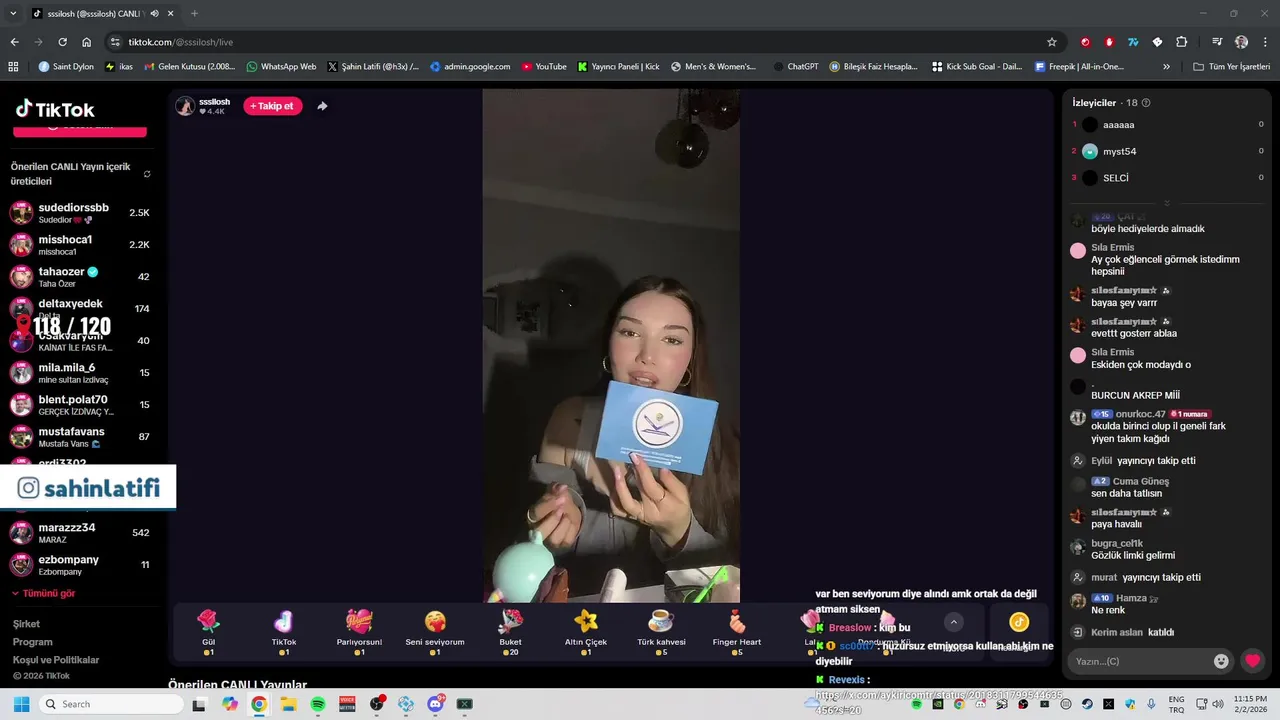This screenshot has height=720, width=1280.
Task: Send the Gül rose gift
Action: (x=208, y=632)
